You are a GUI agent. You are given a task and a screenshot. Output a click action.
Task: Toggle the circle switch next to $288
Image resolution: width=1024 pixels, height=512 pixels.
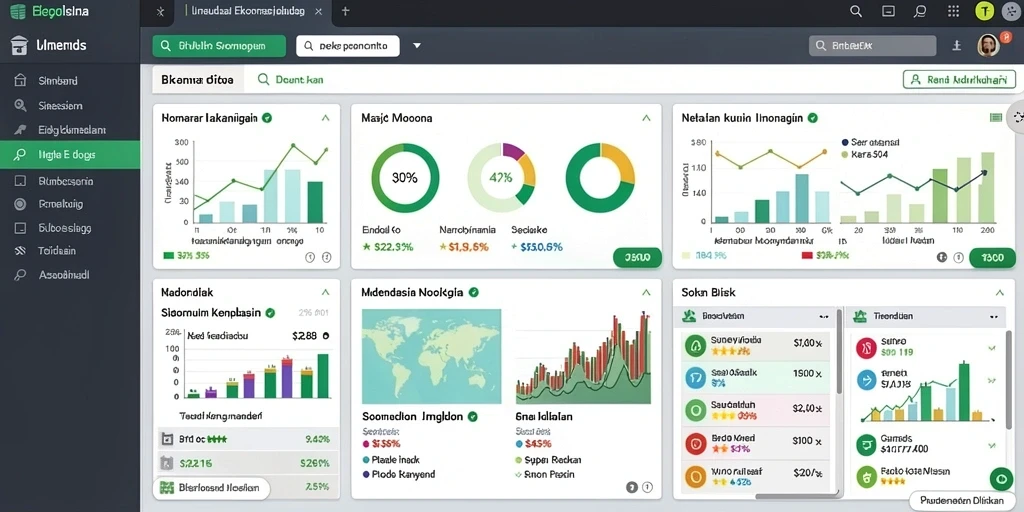326,336
